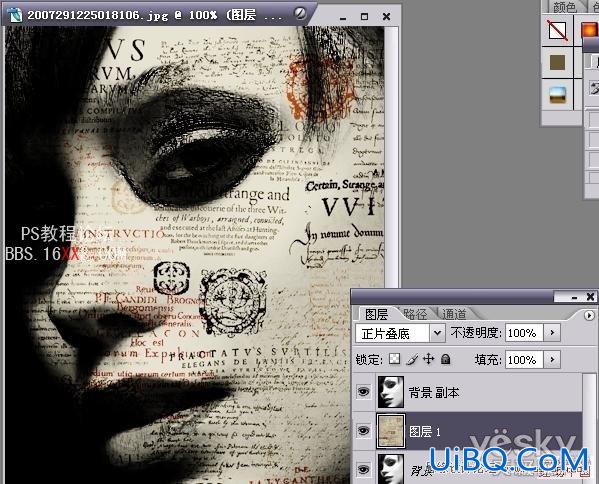Image resolution: width=599 pixels, height=484 pixels.
Task: Switch to the Channels (通道) tab
Action: point(454,314)
